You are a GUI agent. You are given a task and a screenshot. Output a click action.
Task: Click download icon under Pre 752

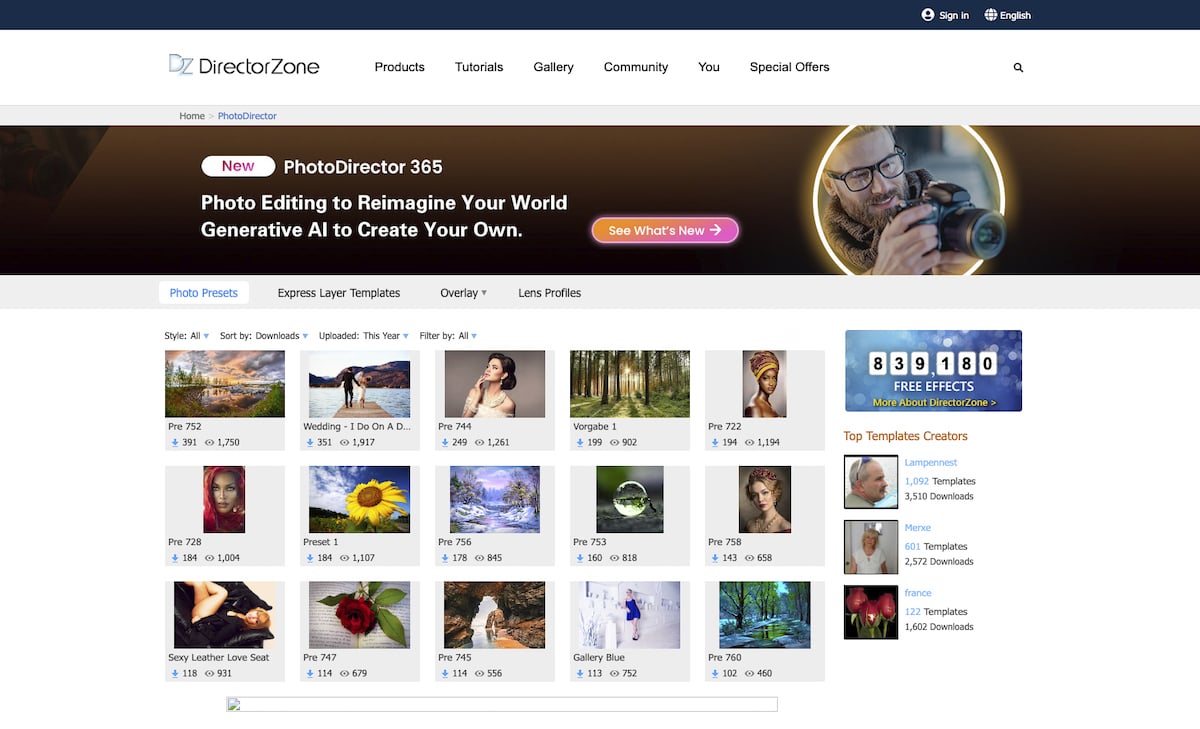click(x=175, y=442)
